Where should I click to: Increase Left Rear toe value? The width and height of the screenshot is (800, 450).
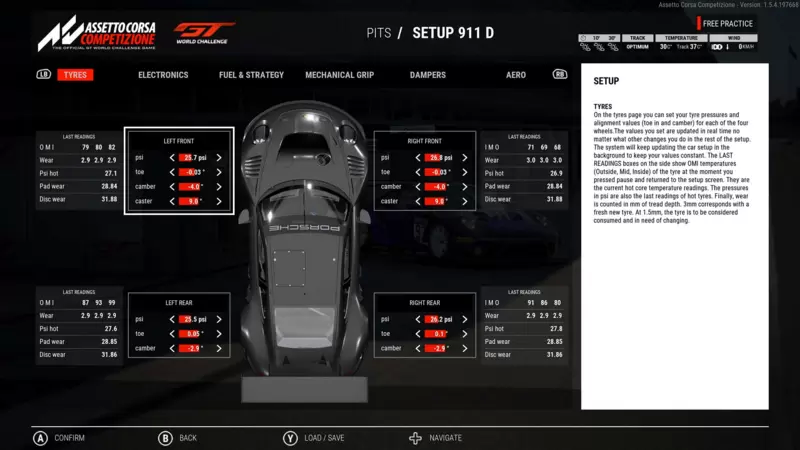[x=219, y=334]
